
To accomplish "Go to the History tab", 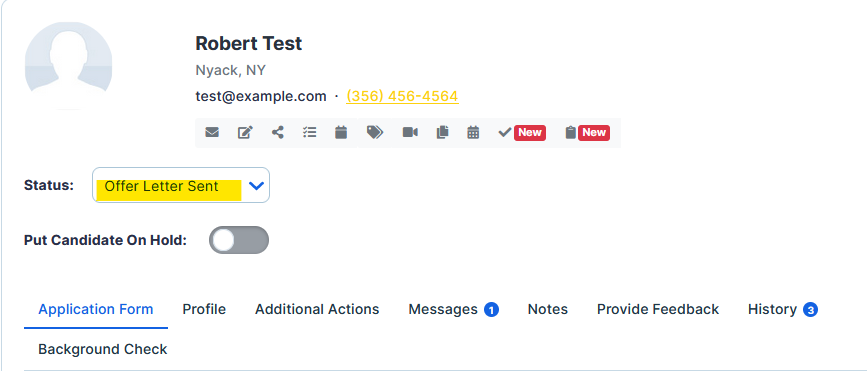I will tap(782, 309).
